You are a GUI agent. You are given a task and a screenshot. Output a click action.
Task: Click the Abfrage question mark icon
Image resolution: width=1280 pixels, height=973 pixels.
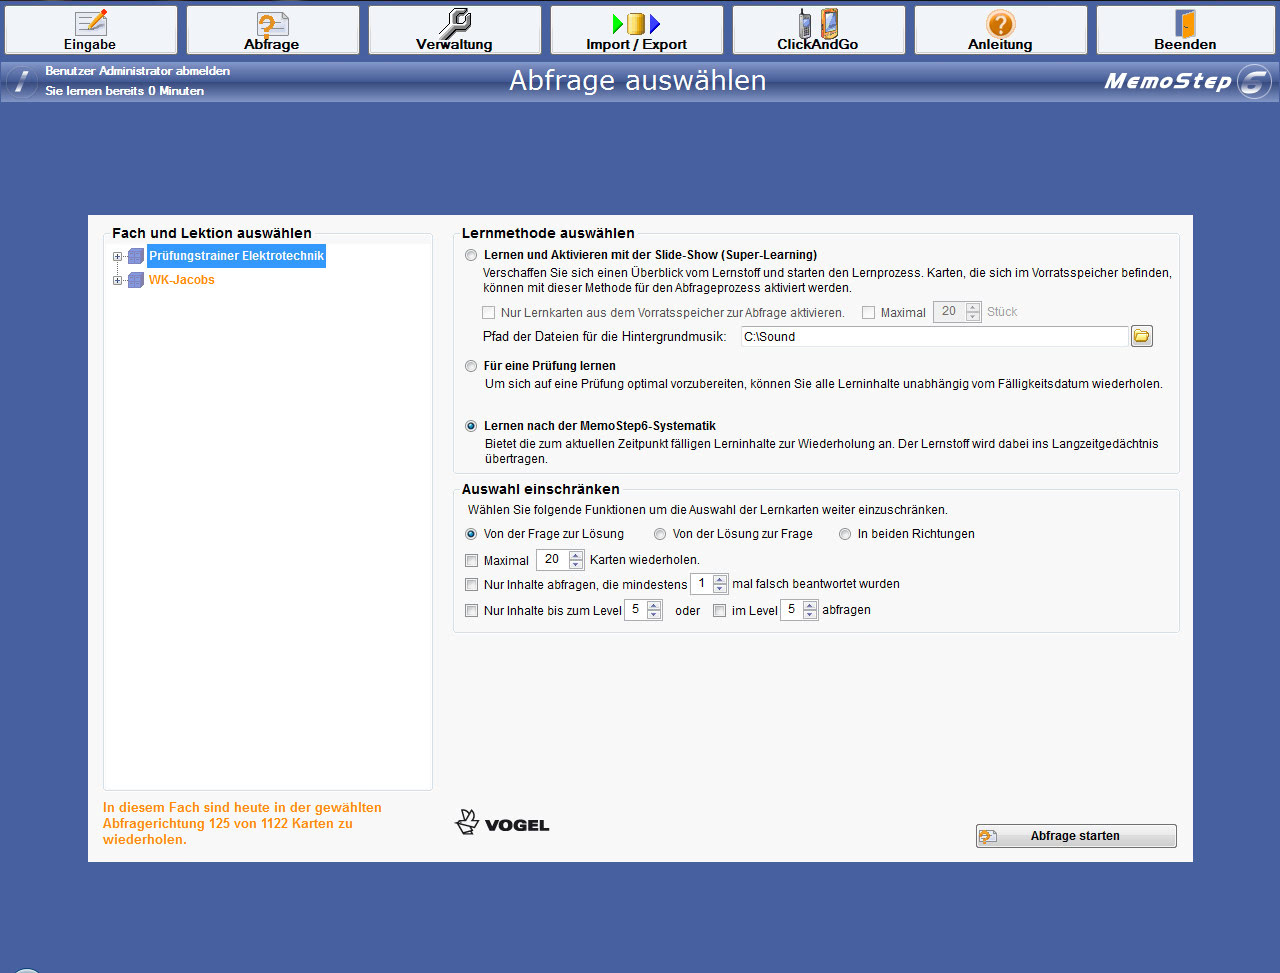pyautogui.click(x=272, y=23)
